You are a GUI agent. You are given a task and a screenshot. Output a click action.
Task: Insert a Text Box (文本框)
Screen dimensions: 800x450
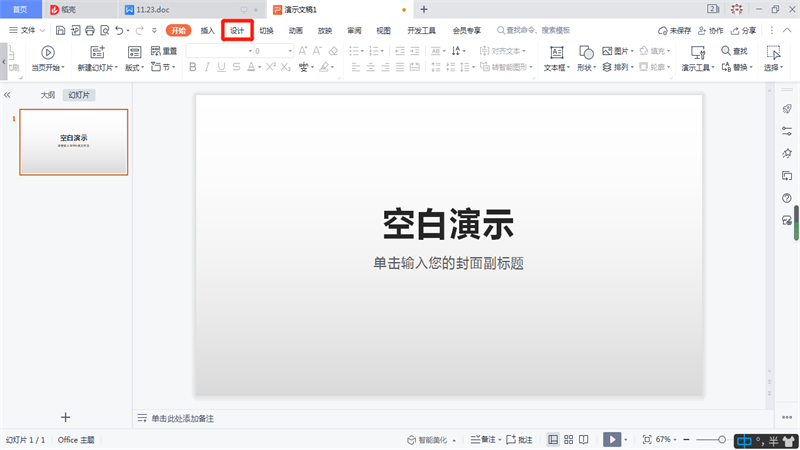(x=556, y=59)
